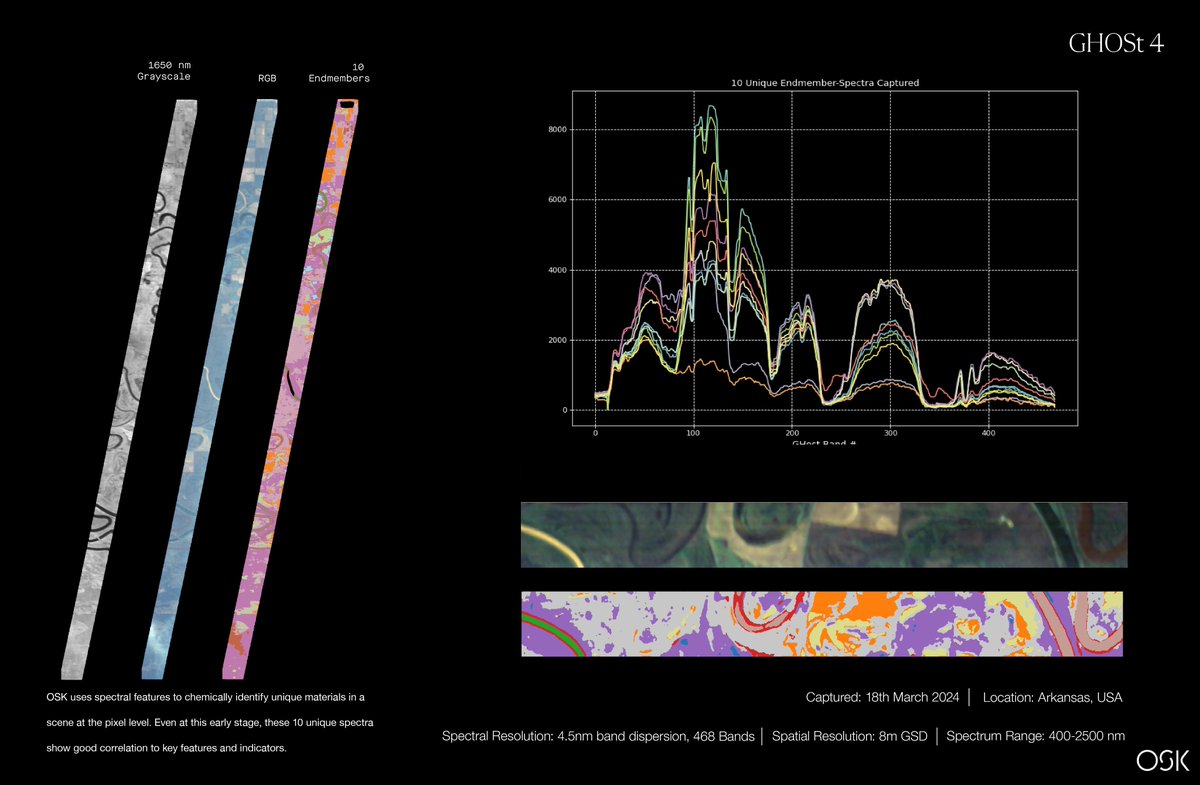
Task: Select the horizontal endmember classification strip
Action: click(823, 622)
